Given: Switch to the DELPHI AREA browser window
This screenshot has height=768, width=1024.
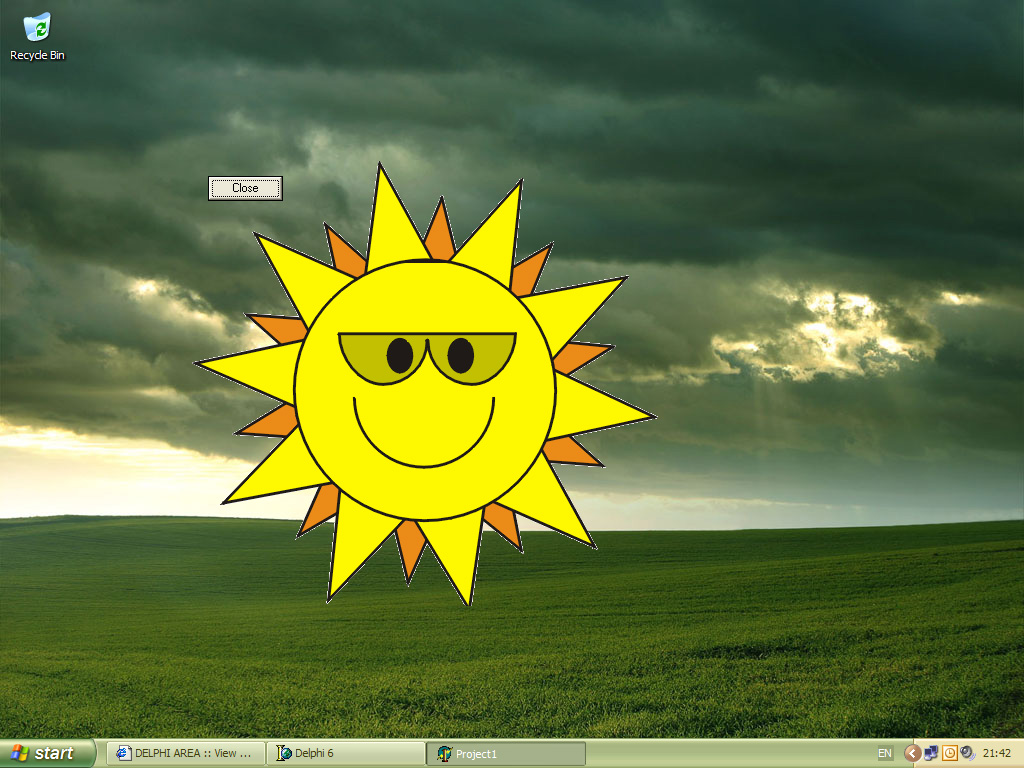Looking at the screenshot, I should tap(185, 753).
